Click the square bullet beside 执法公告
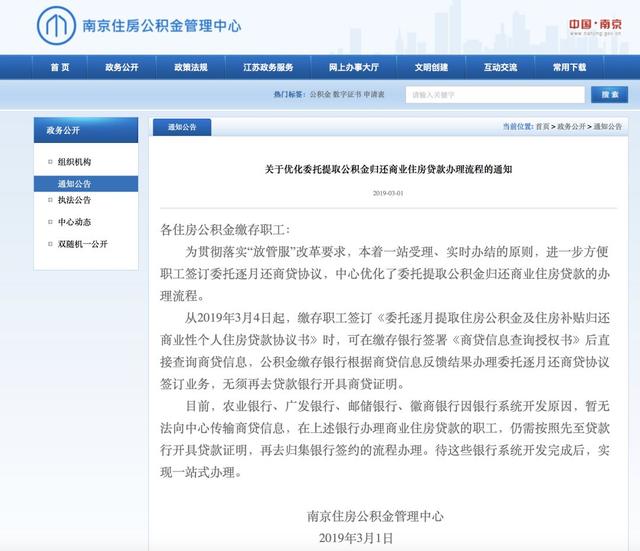The image size is (640, 551). click(50, 200)
